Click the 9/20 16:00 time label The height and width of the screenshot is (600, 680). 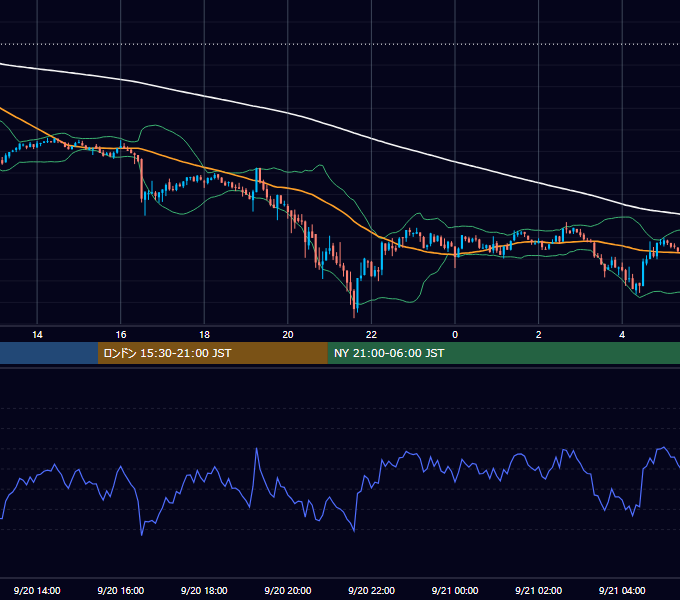[121, 590]
